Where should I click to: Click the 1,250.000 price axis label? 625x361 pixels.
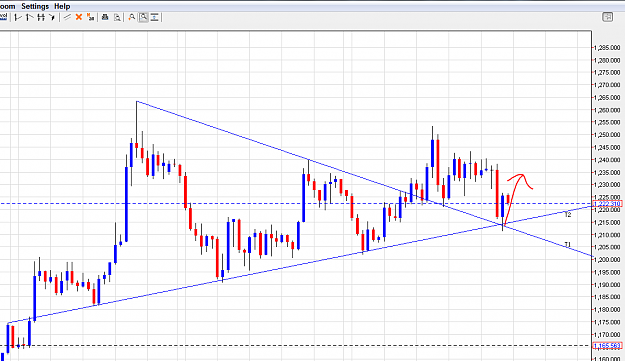pos(607,135)
